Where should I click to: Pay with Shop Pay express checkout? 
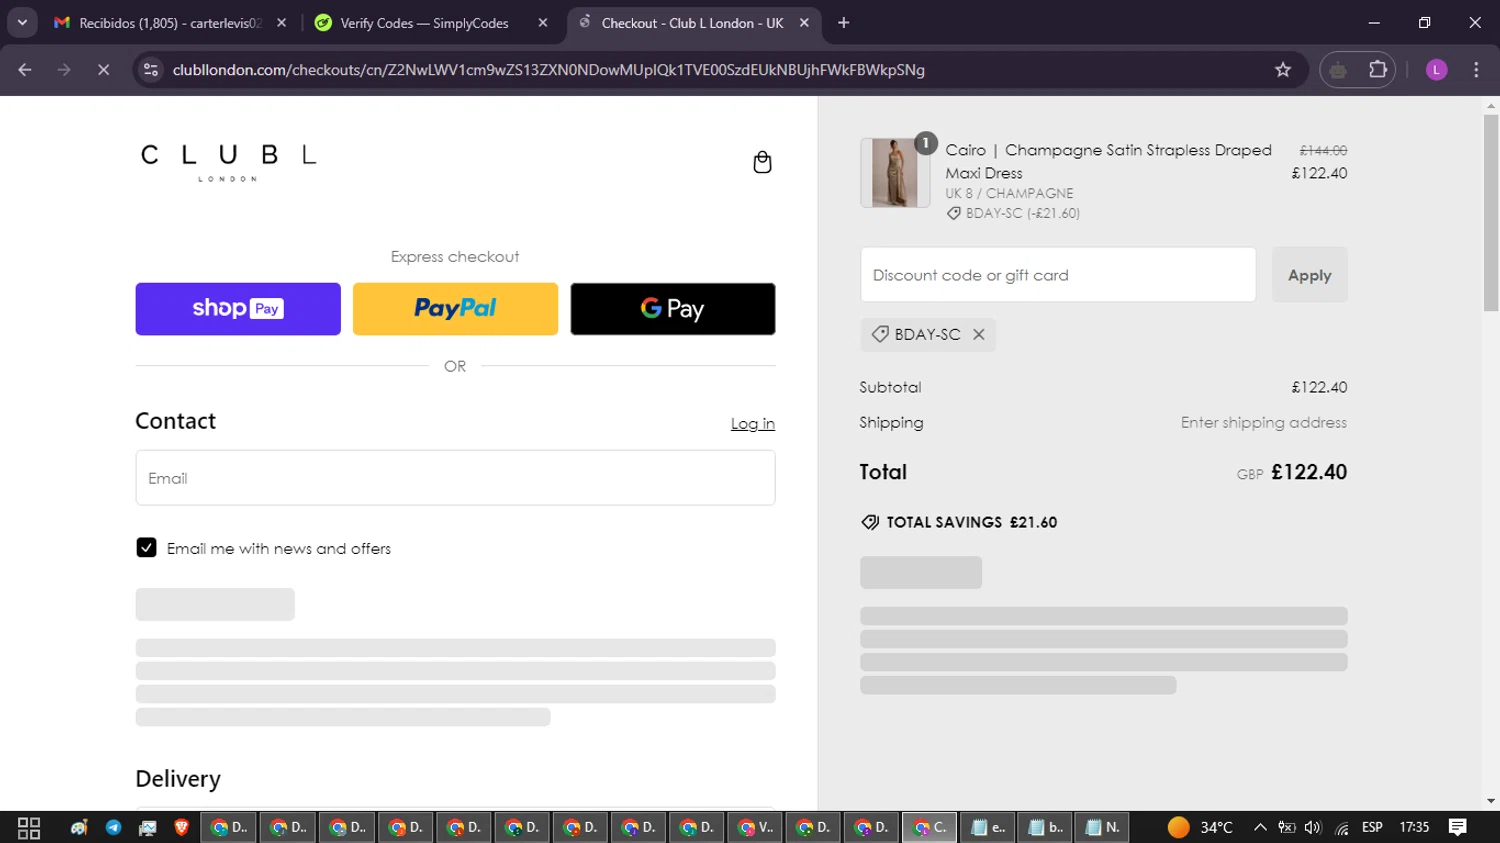238,309
